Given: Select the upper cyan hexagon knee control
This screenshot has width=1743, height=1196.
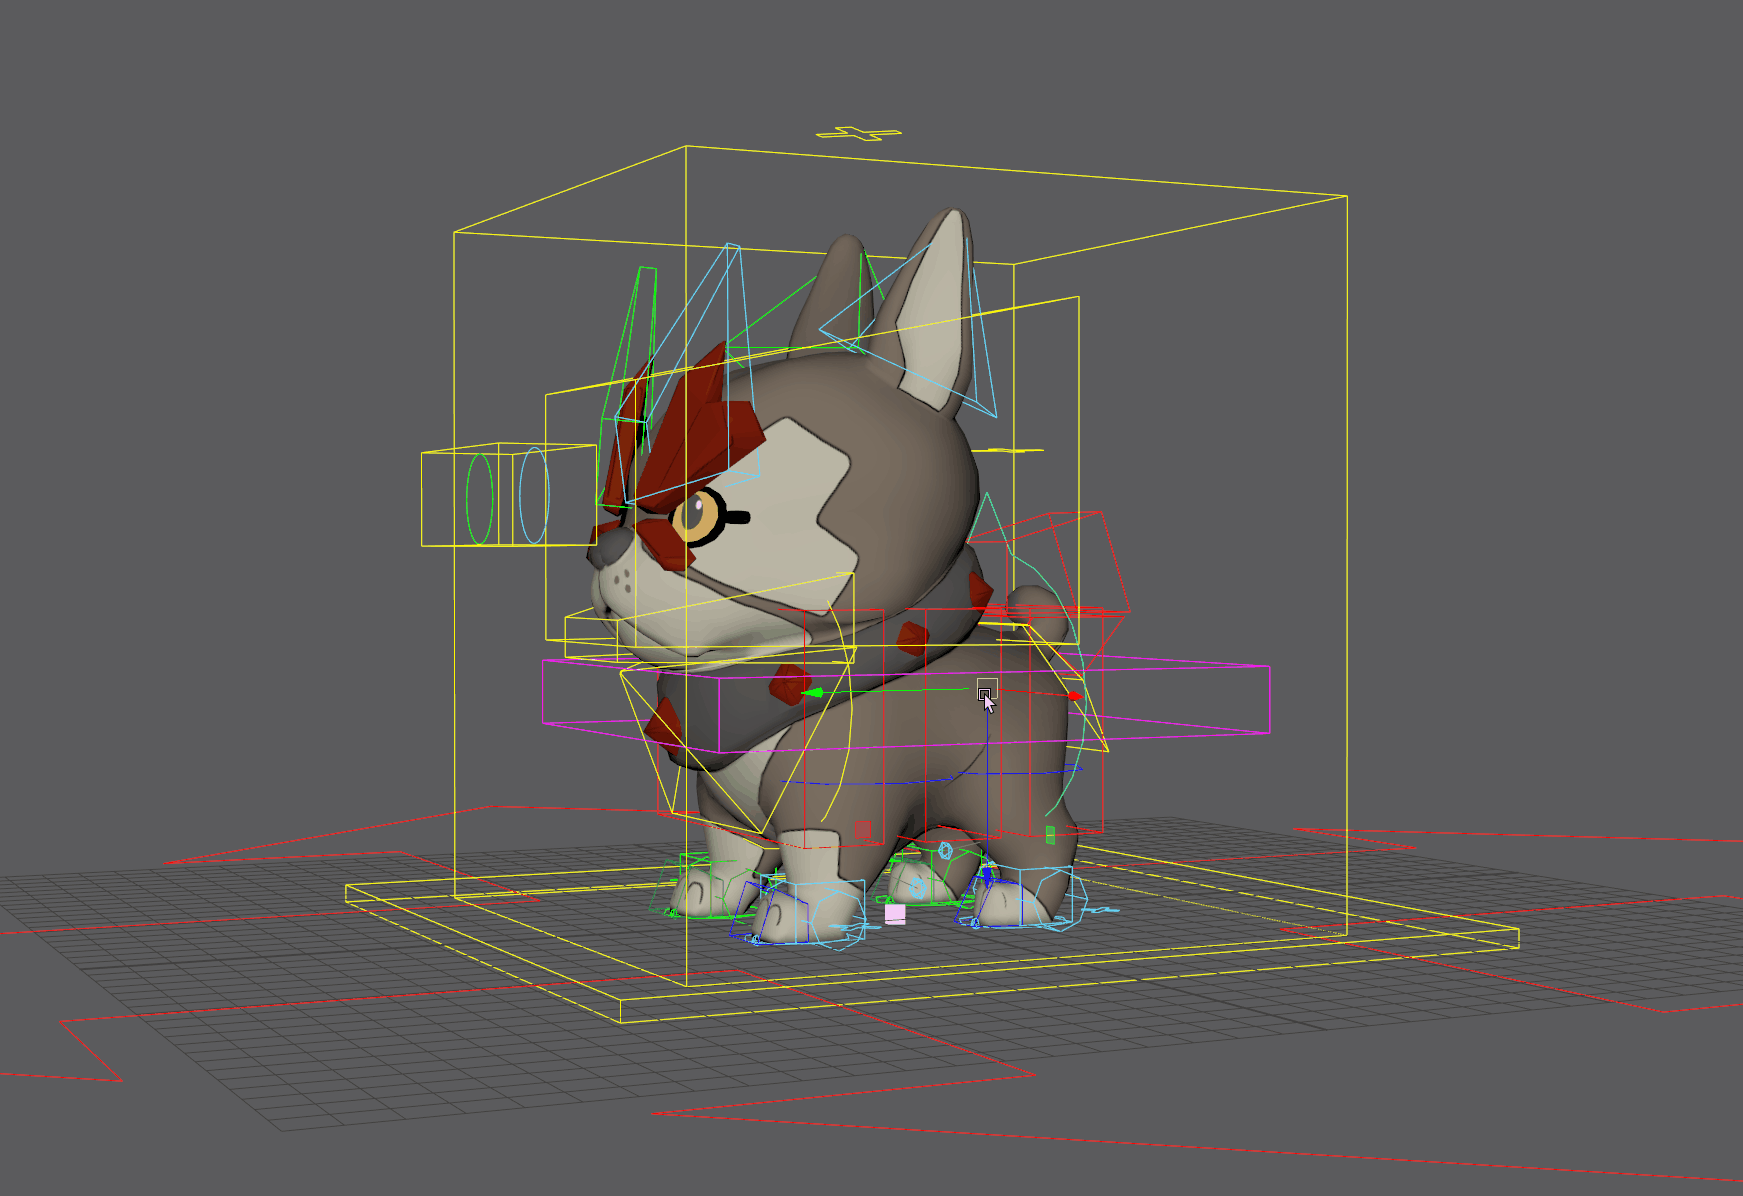Looking at the screenshot, I should (945, 851).
